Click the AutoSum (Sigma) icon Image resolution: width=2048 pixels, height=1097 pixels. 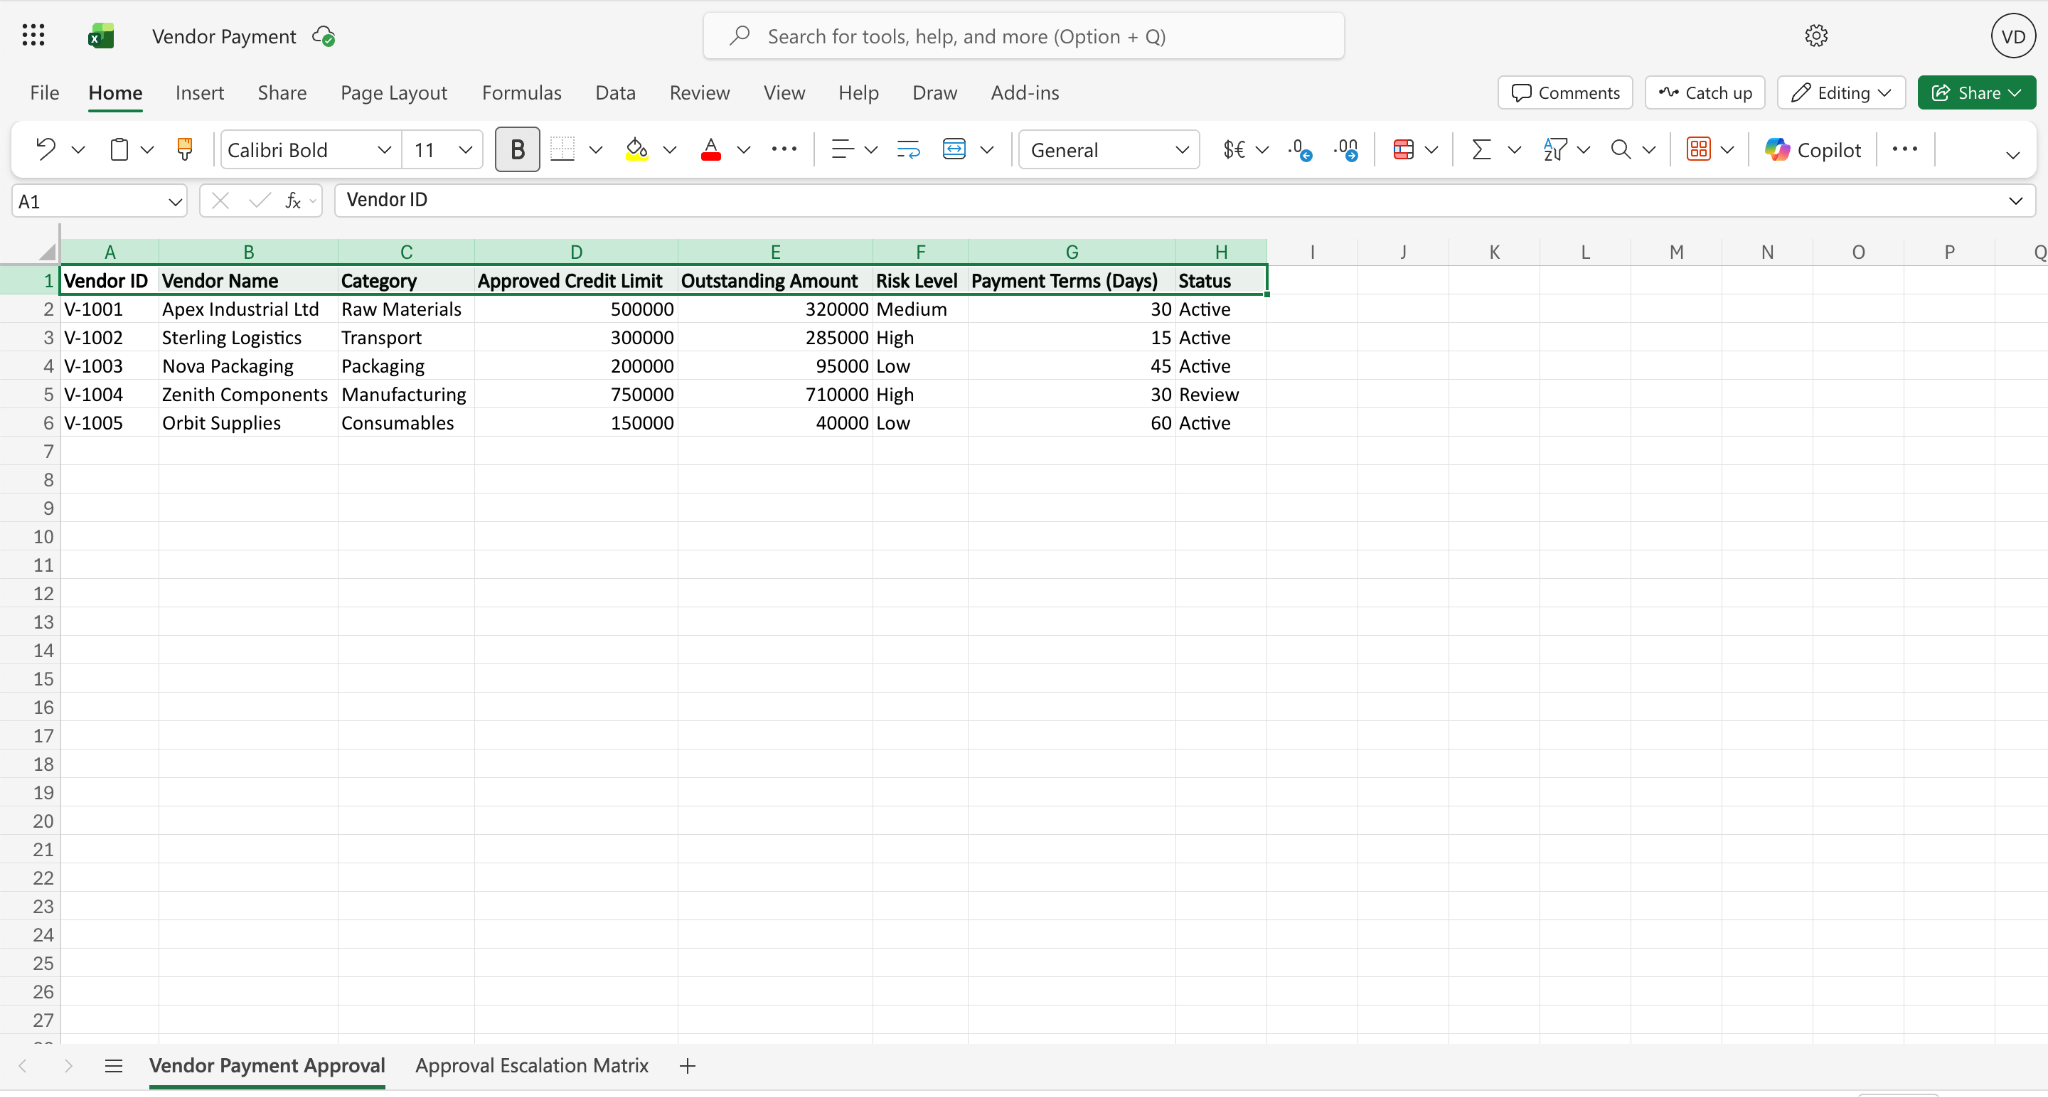pos(1480,149)
